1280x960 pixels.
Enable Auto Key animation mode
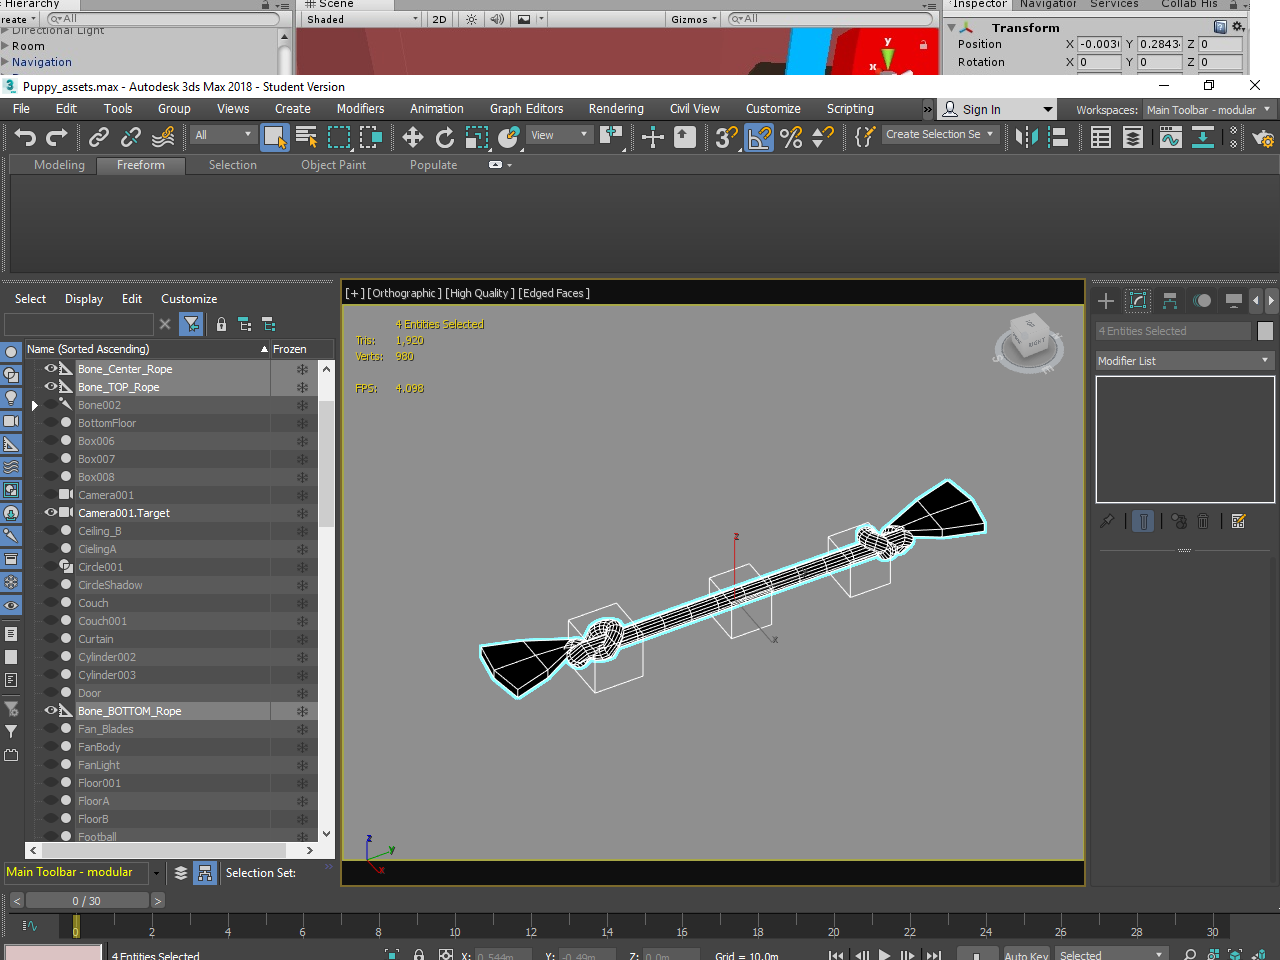click(x=1025, y=956)
